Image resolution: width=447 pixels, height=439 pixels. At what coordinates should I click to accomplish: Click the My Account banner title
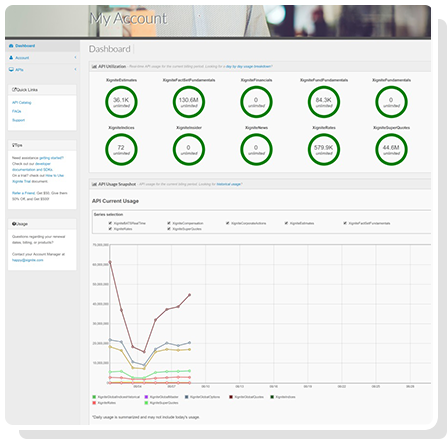click(128, 19)
